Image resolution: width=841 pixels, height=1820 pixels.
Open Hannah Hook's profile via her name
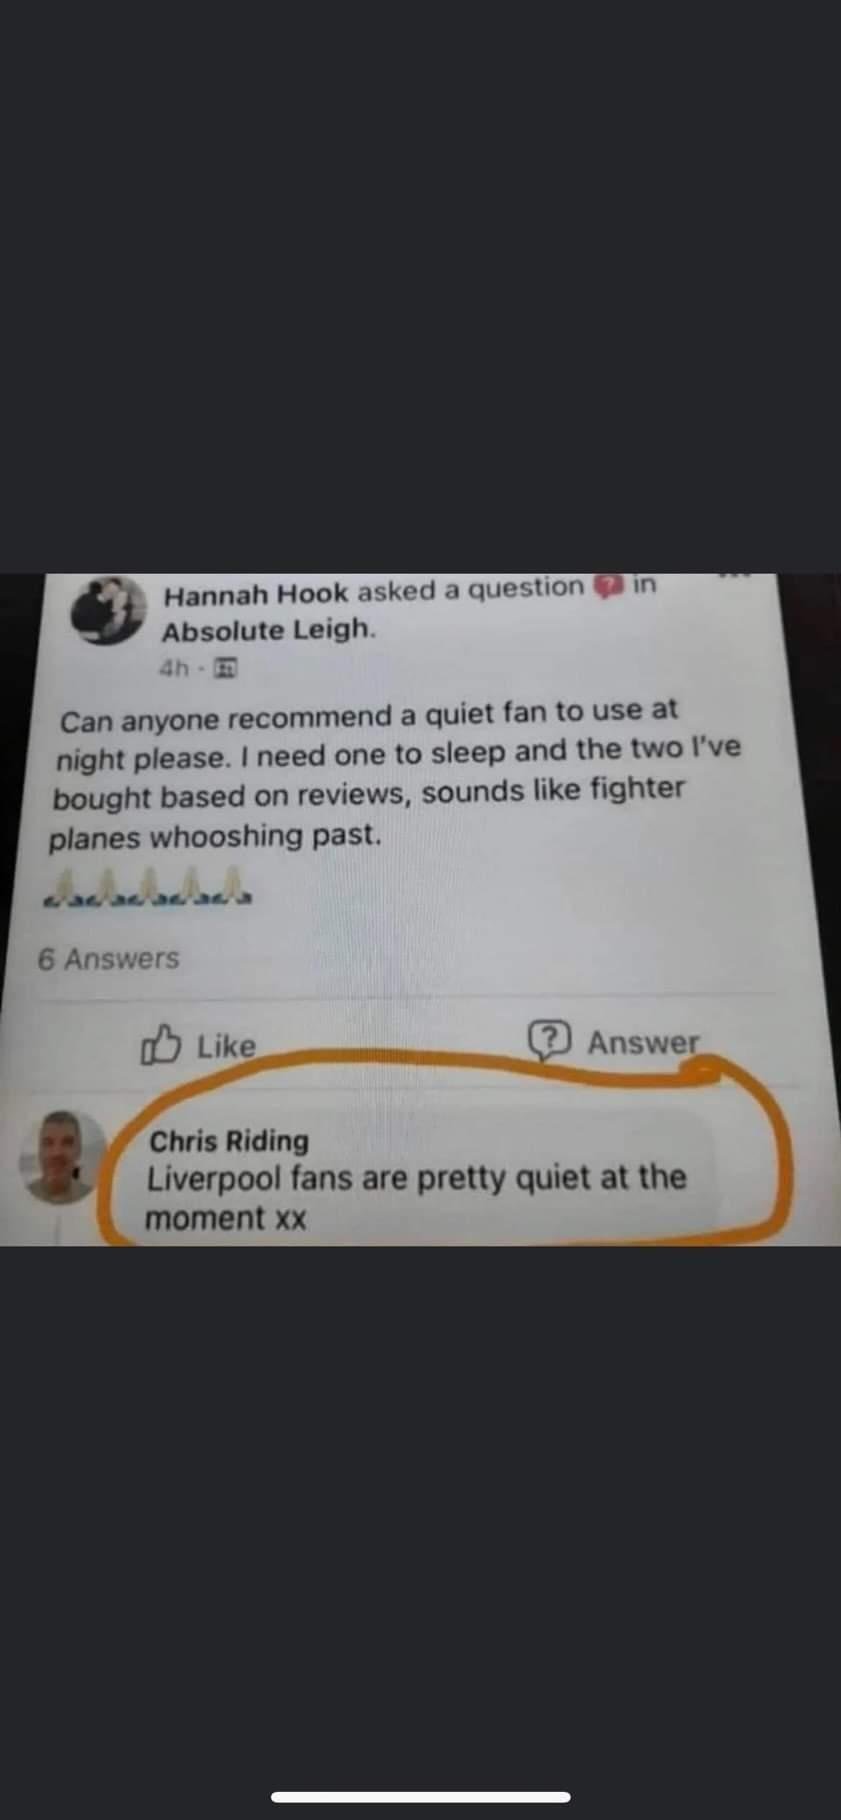(x=256, y=594)
